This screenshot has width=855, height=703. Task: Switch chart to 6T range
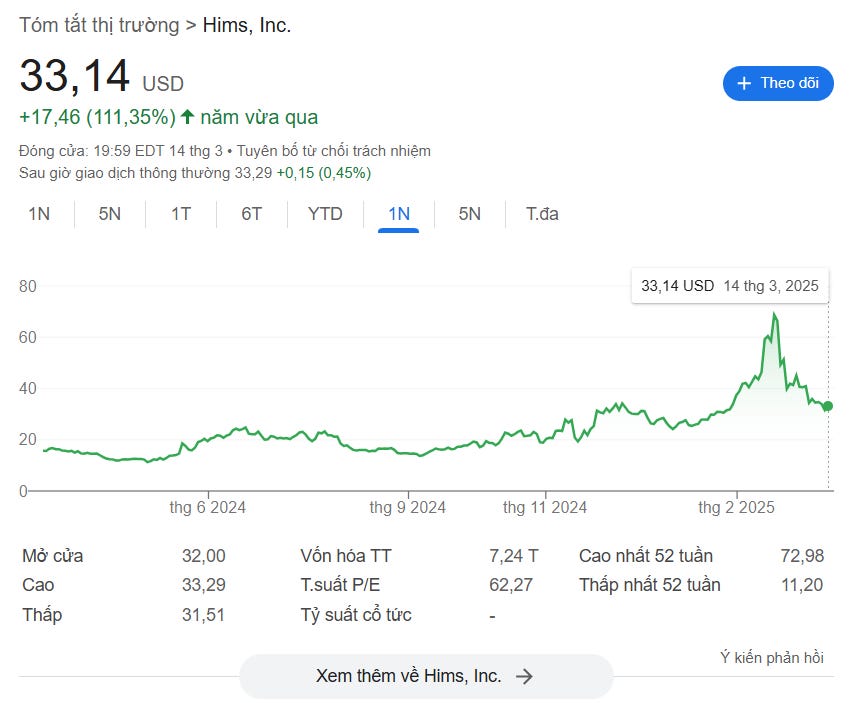[251, 214]
